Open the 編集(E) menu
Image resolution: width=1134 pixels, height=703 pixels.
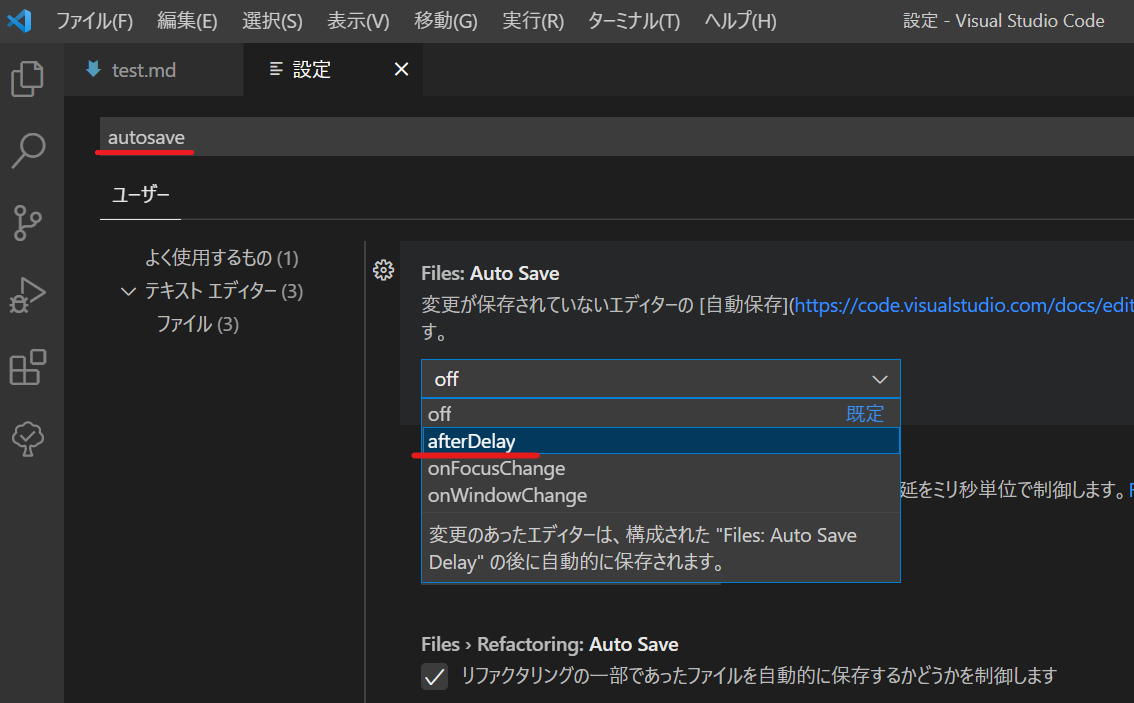(x=187, y=21)
